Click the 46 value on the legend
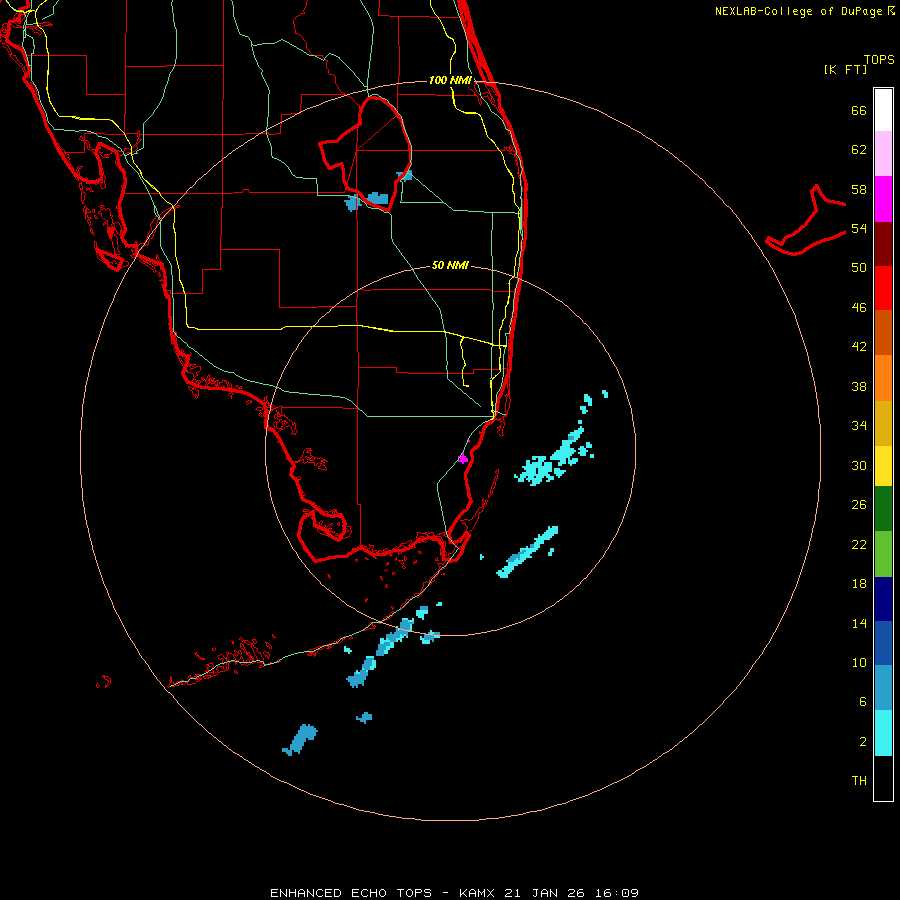Viewport: 900px width, 900px height. point(859,308)
